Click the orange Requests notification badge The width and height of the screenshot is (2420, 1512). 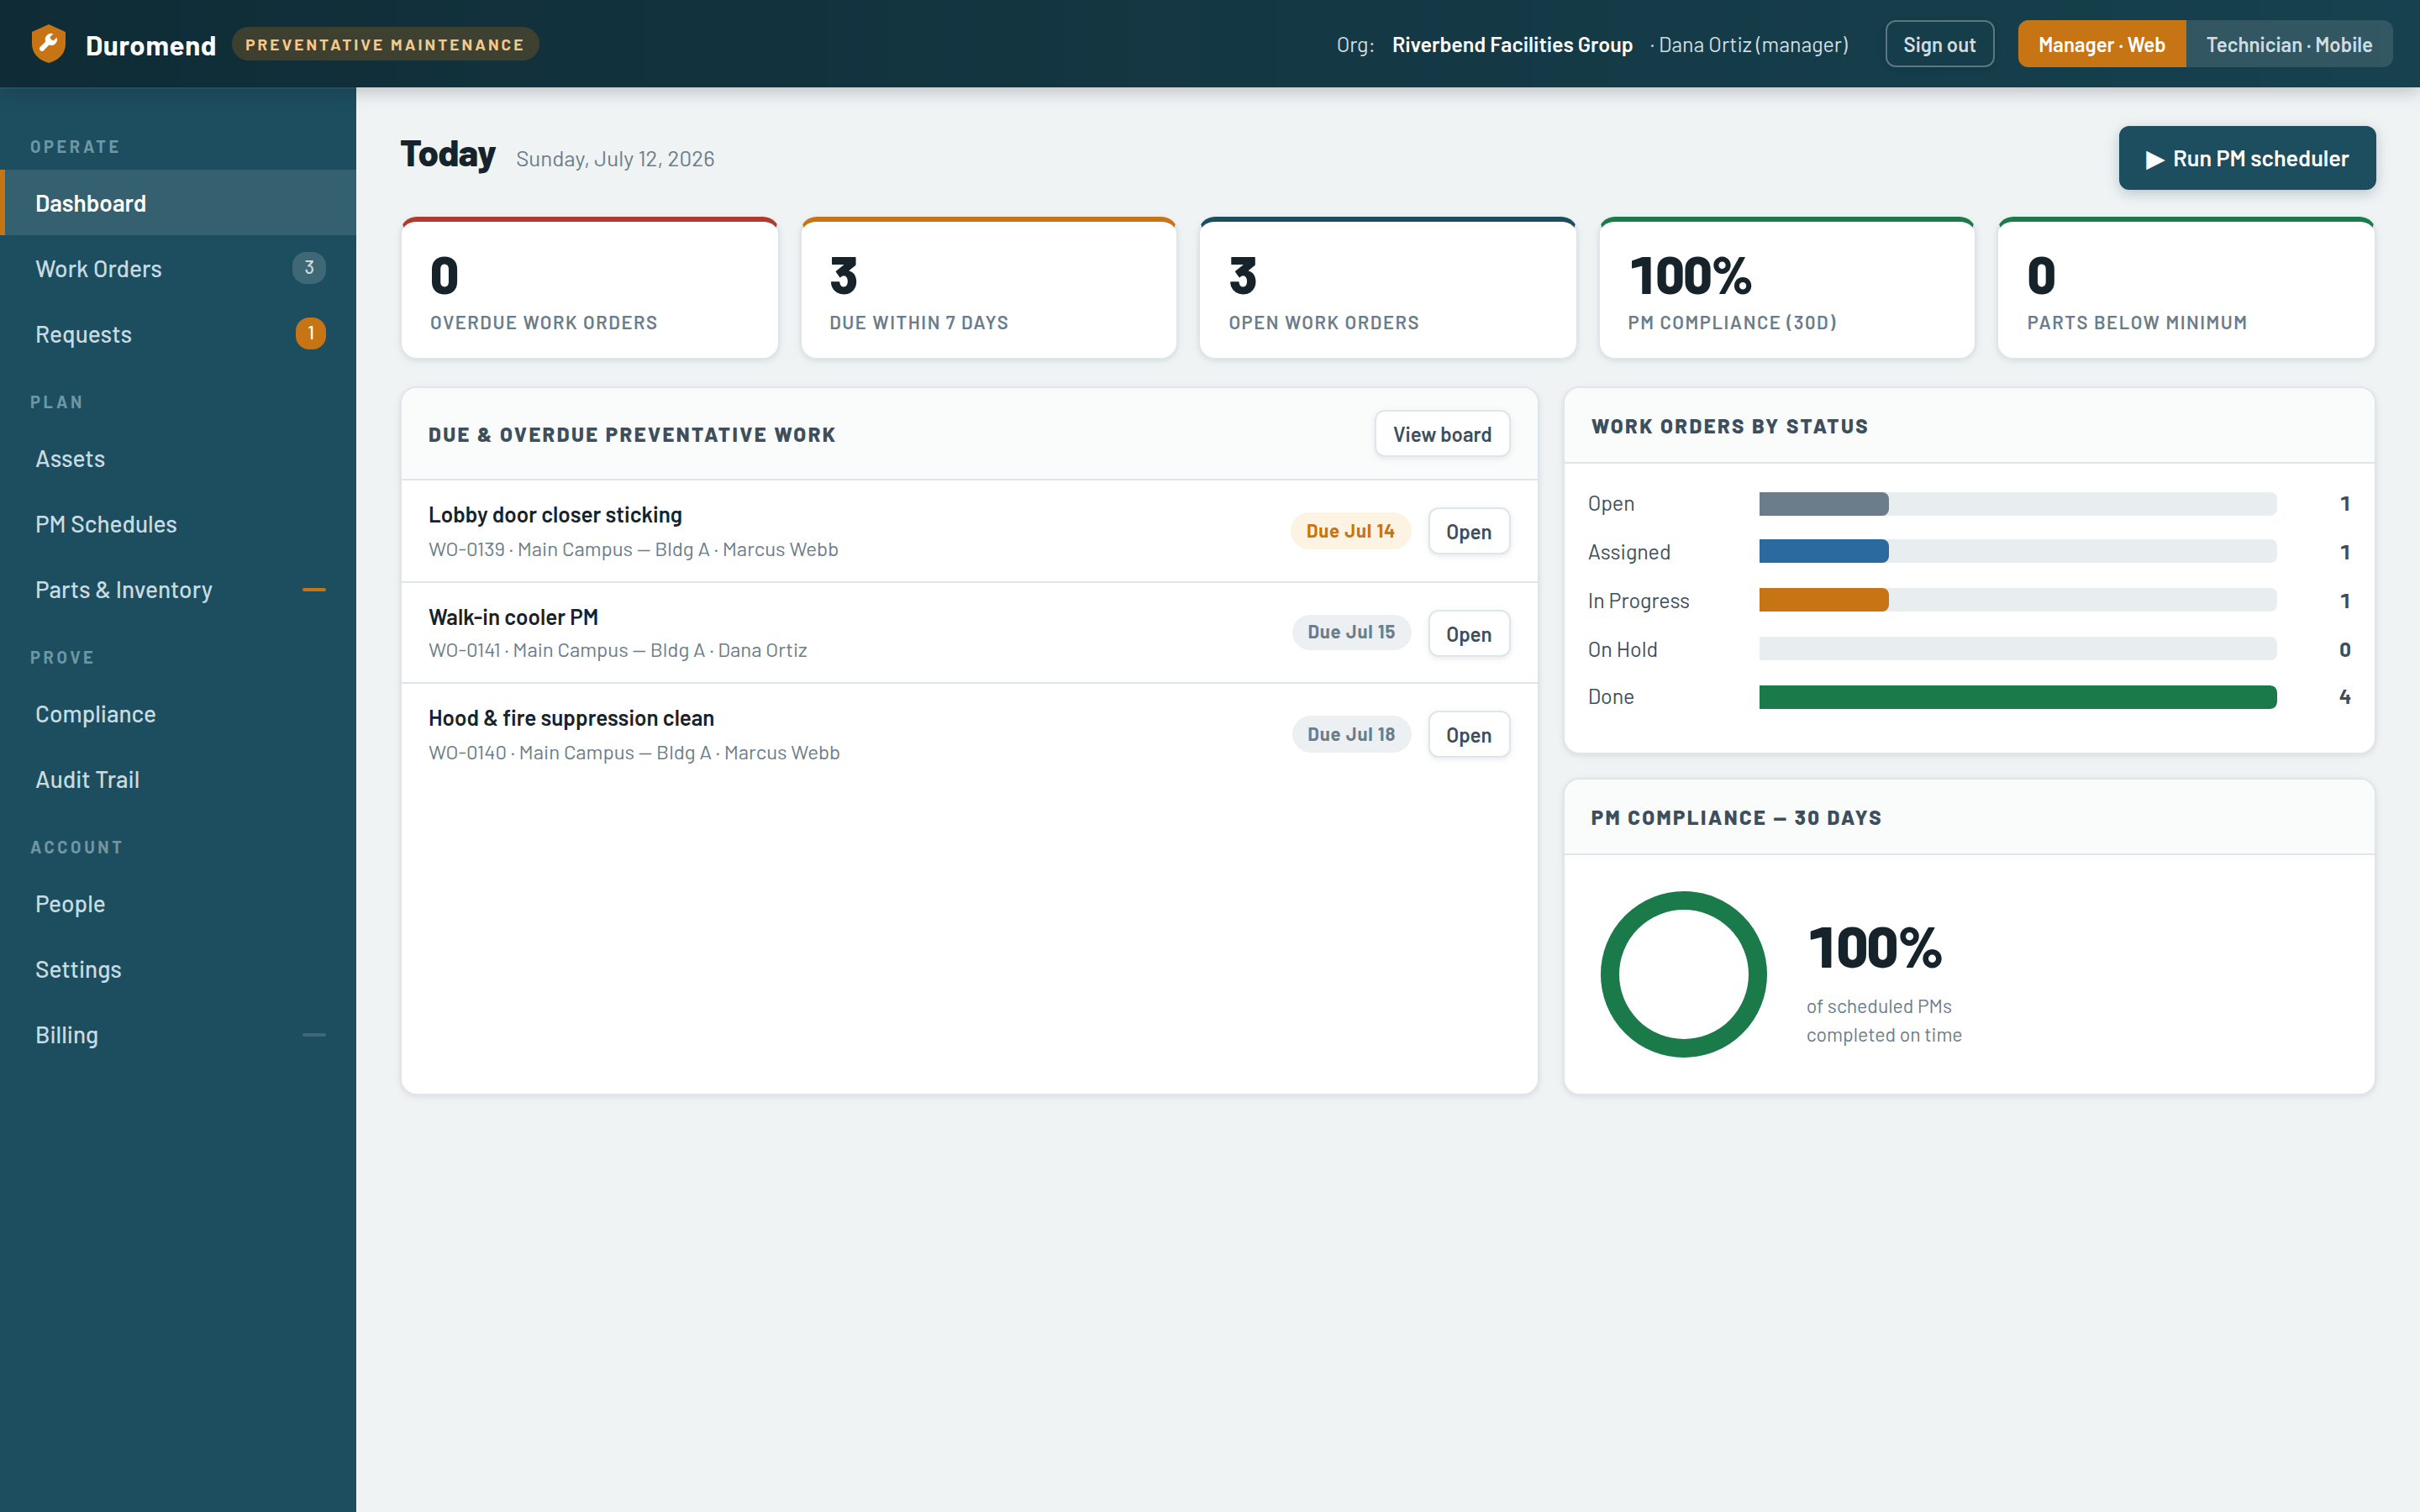pyautogui.click(x=310, y=333)
